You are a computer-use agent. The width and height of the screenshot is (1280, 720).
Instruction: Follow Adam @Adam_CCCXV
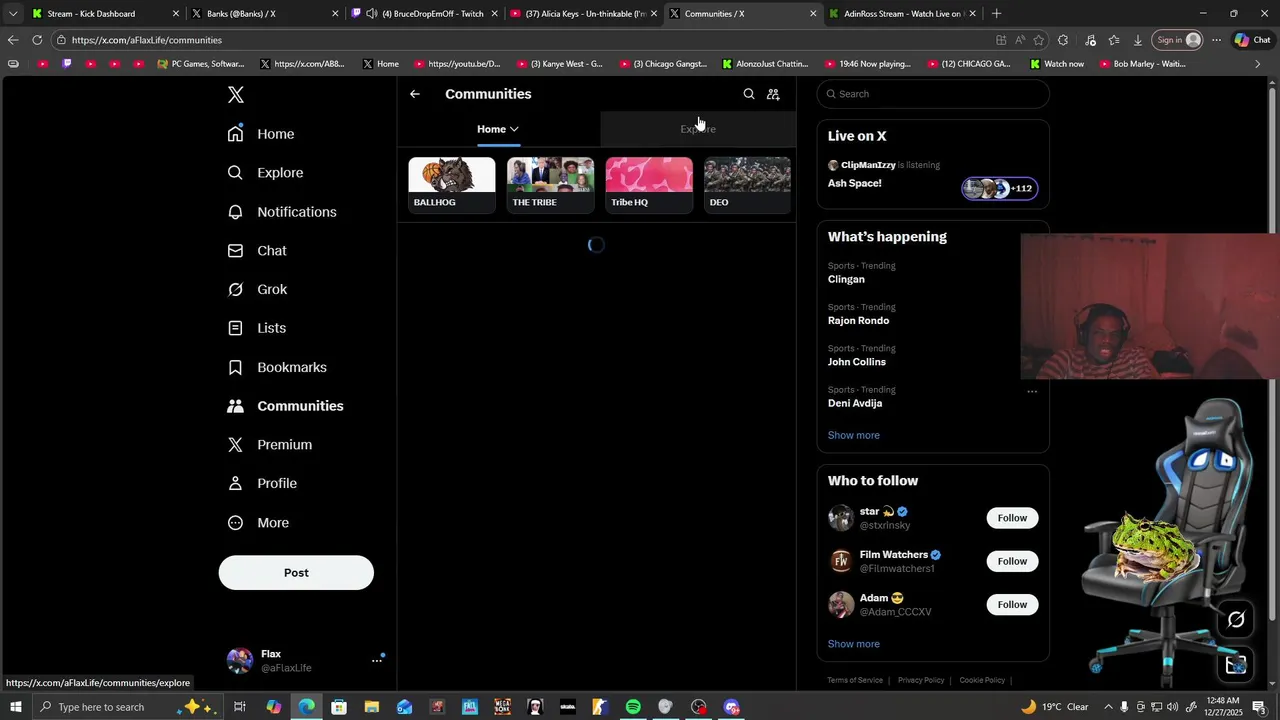coord(1012,604)
